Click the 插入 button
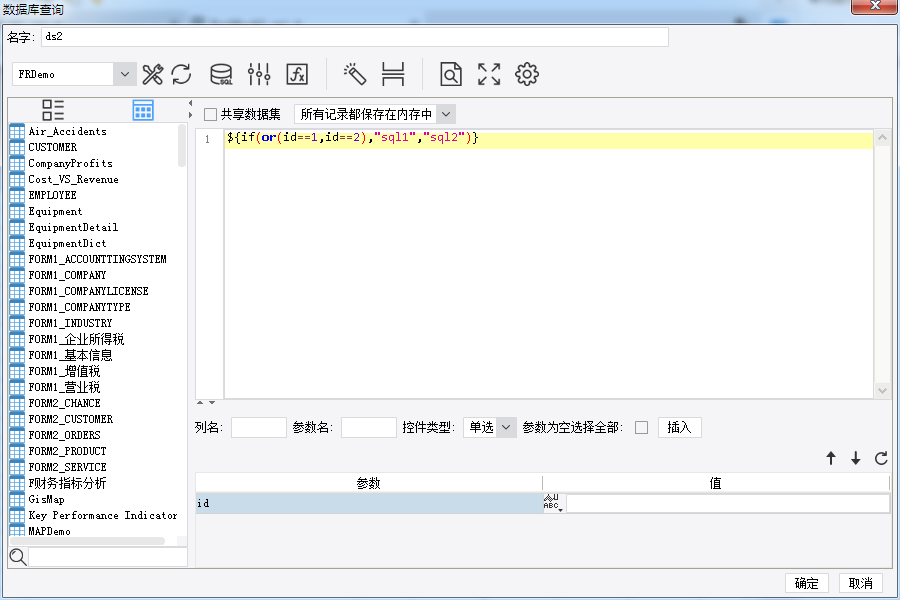 [679, 427]
